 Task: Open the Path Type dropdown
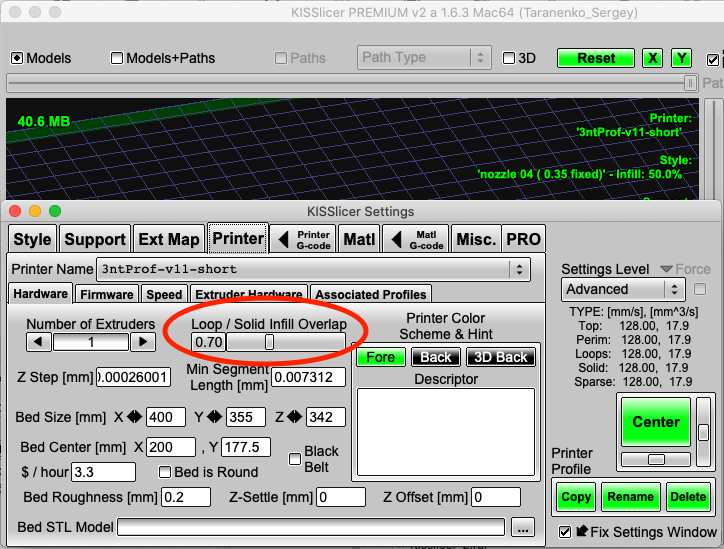pos(480,58)
